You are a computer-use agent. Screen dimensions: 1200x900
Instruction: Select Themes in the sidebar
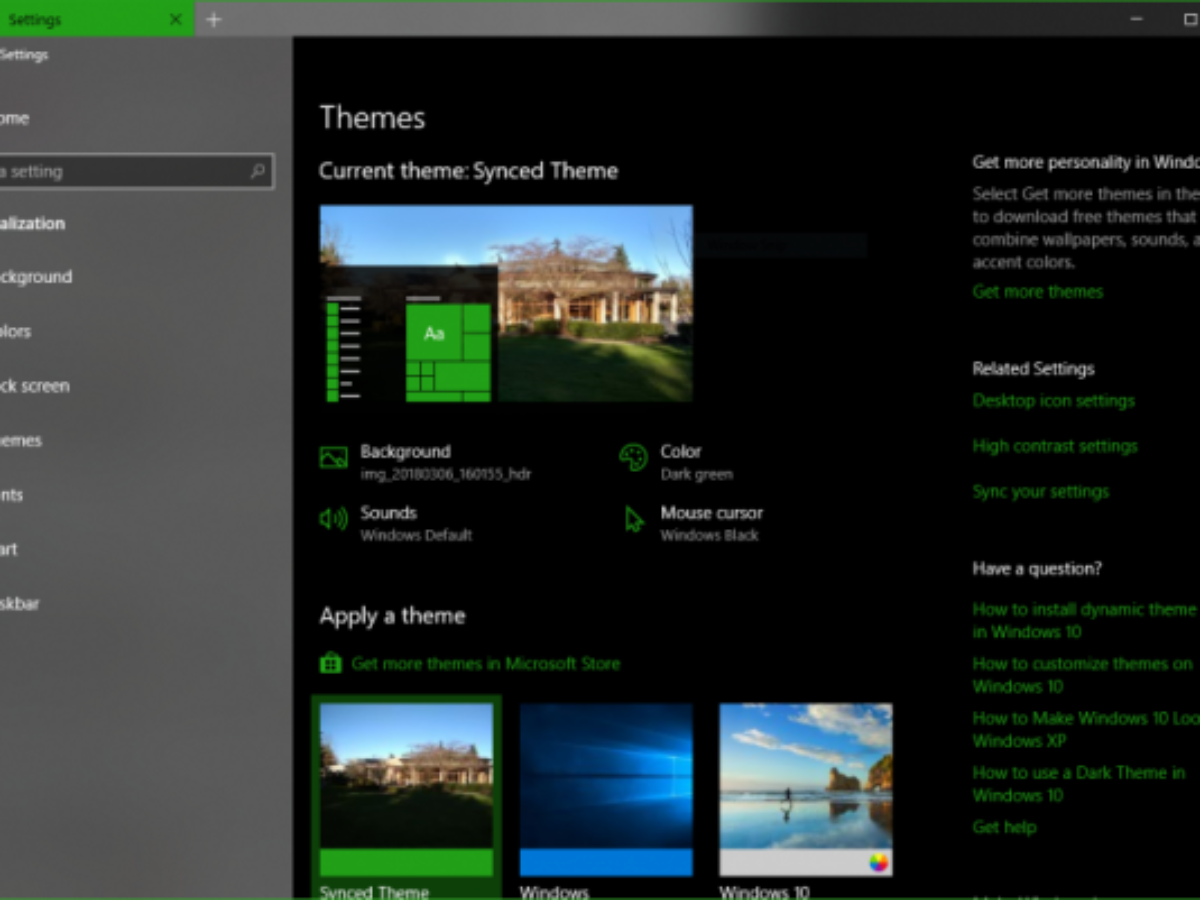pos(21,440)
